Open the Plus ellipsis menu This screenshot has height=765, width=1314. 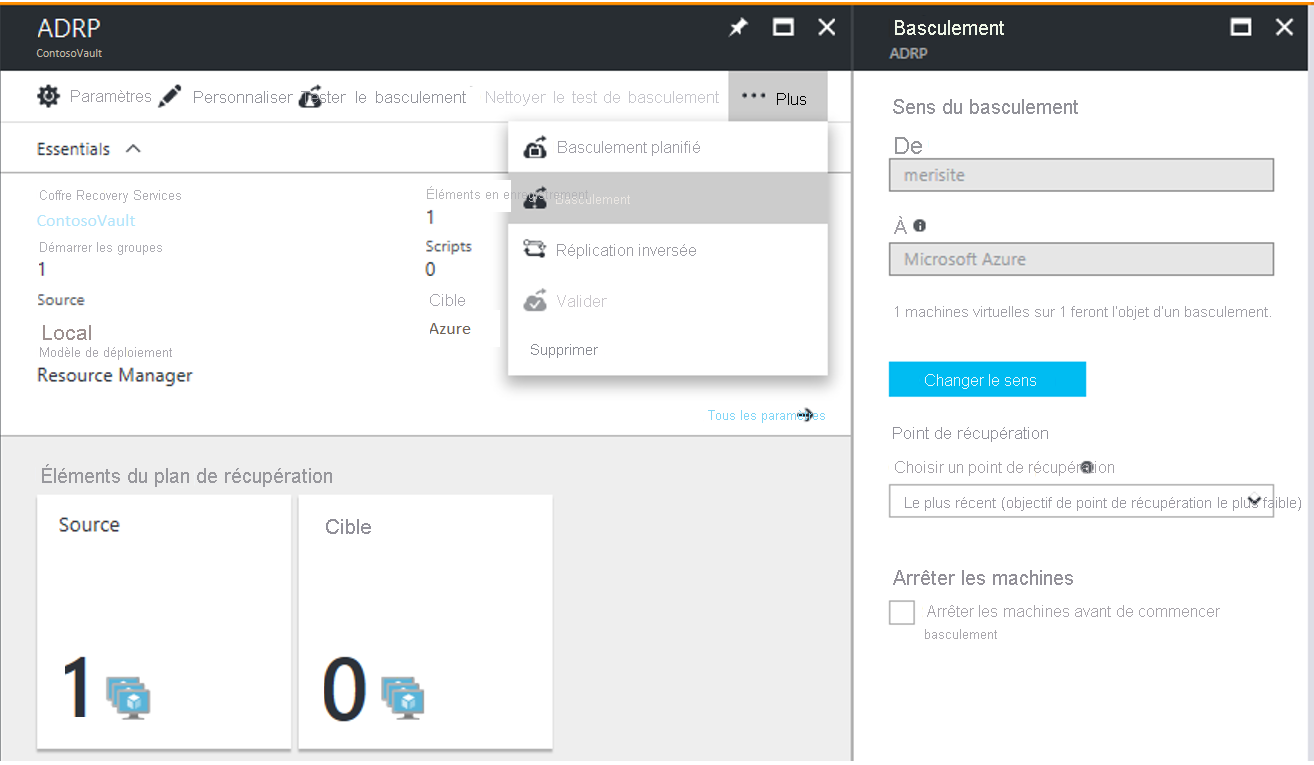(777, 97)
